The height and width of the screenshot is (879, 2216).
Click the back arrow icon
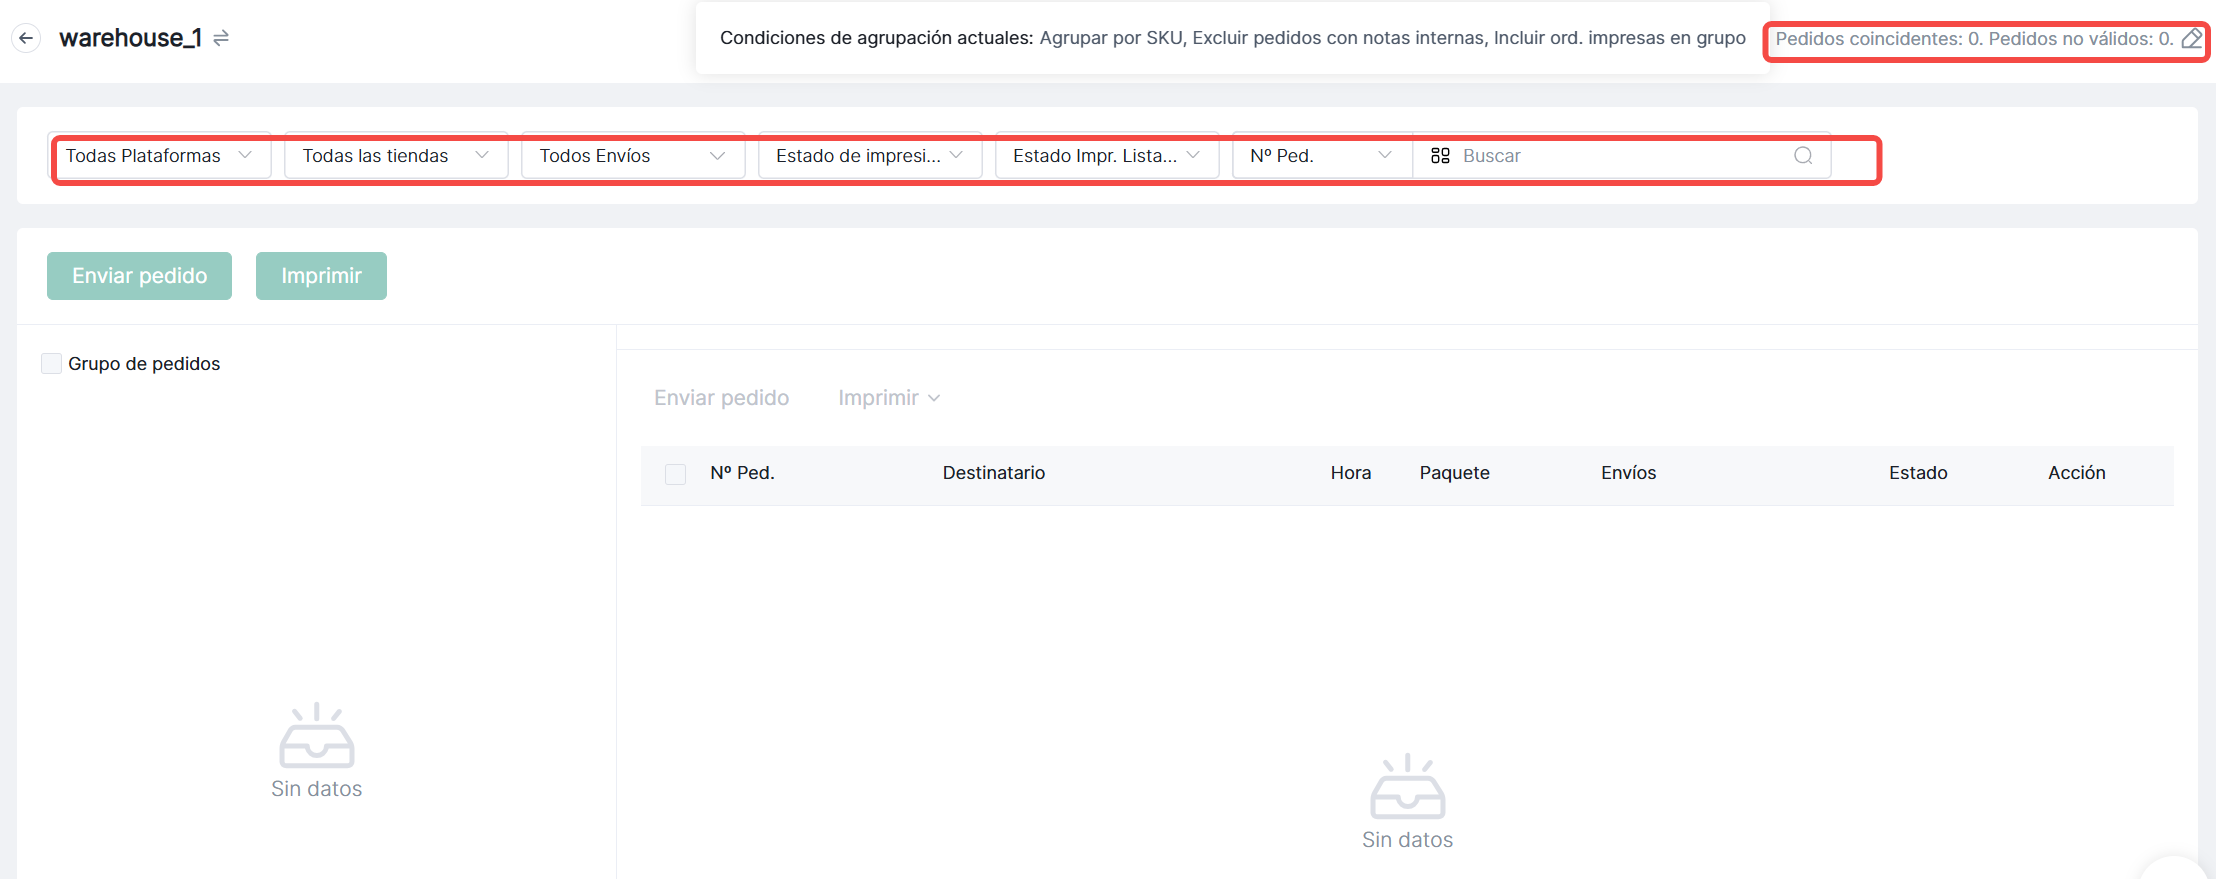[x=26, y=38]
